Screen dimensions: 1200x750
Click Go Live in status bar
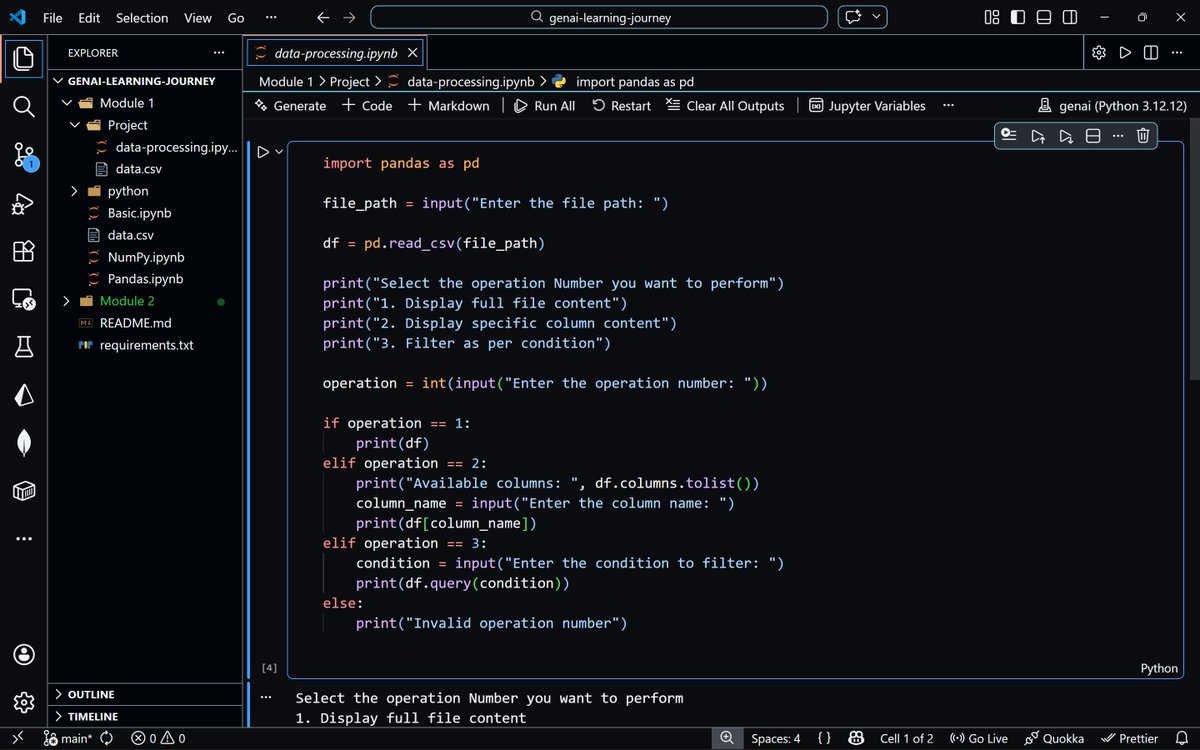pyautogui.click(x=978, y=738)
